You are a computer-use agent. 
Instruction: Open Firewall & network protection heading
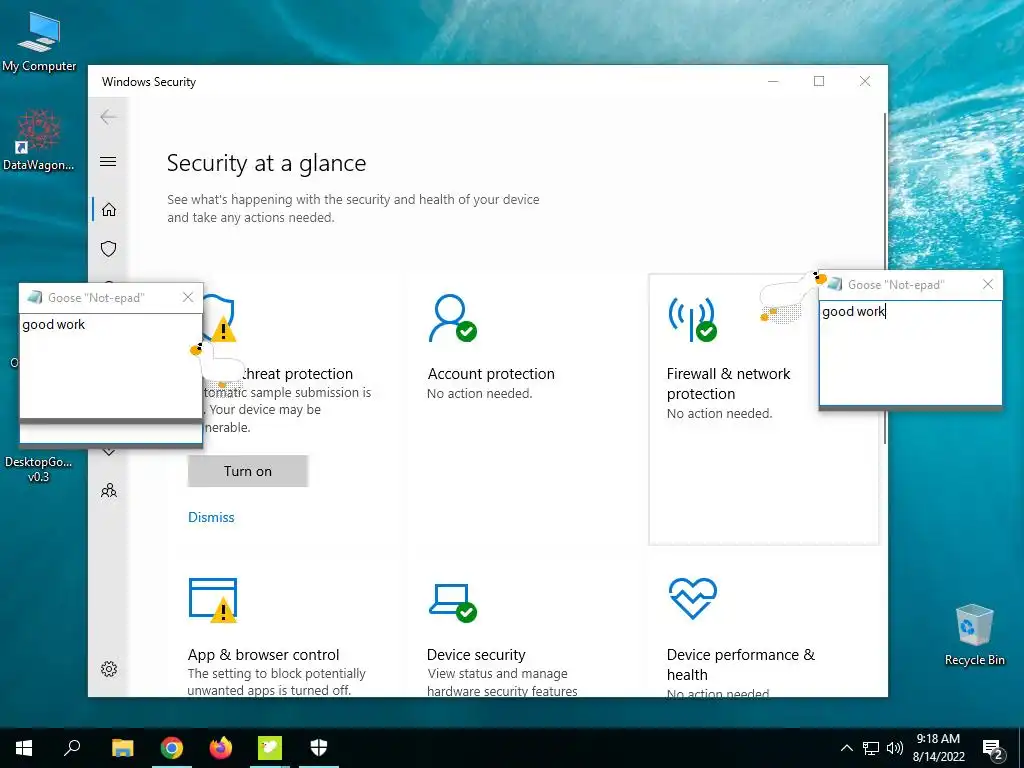(x=728, y=383)
